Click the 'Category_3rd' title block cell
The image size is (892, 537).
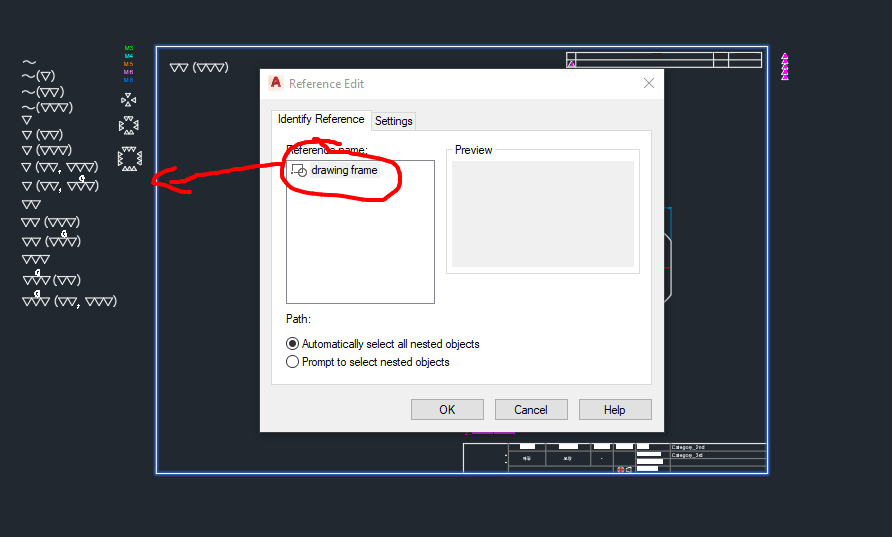click(718, 456)
